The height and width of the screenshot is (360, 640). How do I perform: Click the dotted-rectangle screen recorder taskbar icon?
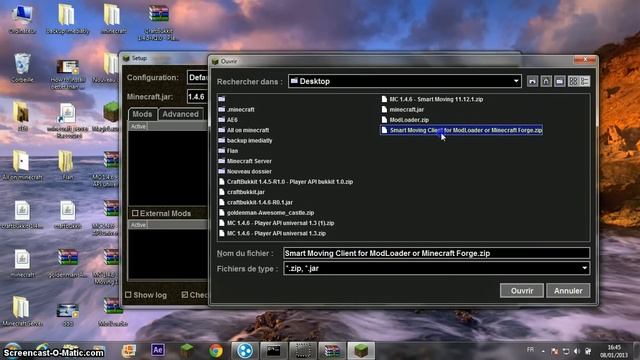[x=302, y=350]
